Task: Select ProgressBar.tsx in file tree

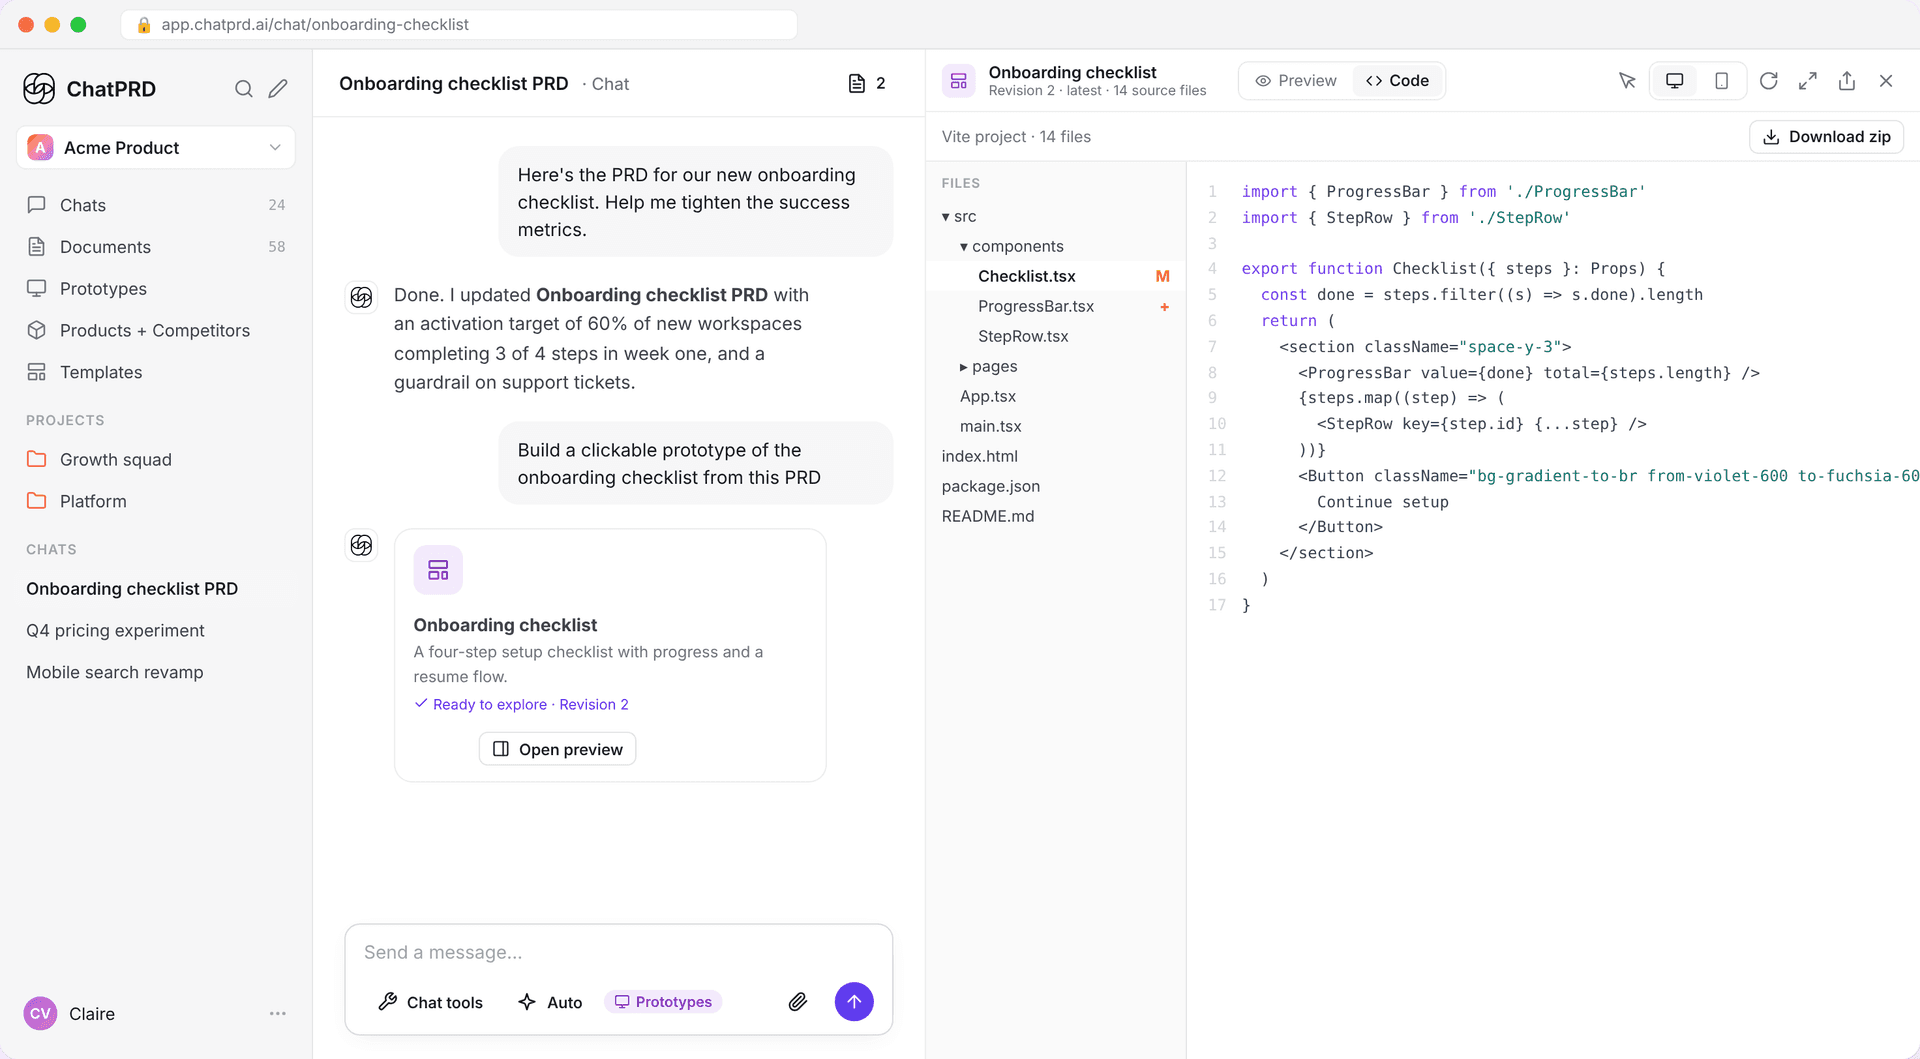Action: point(1056,306)
